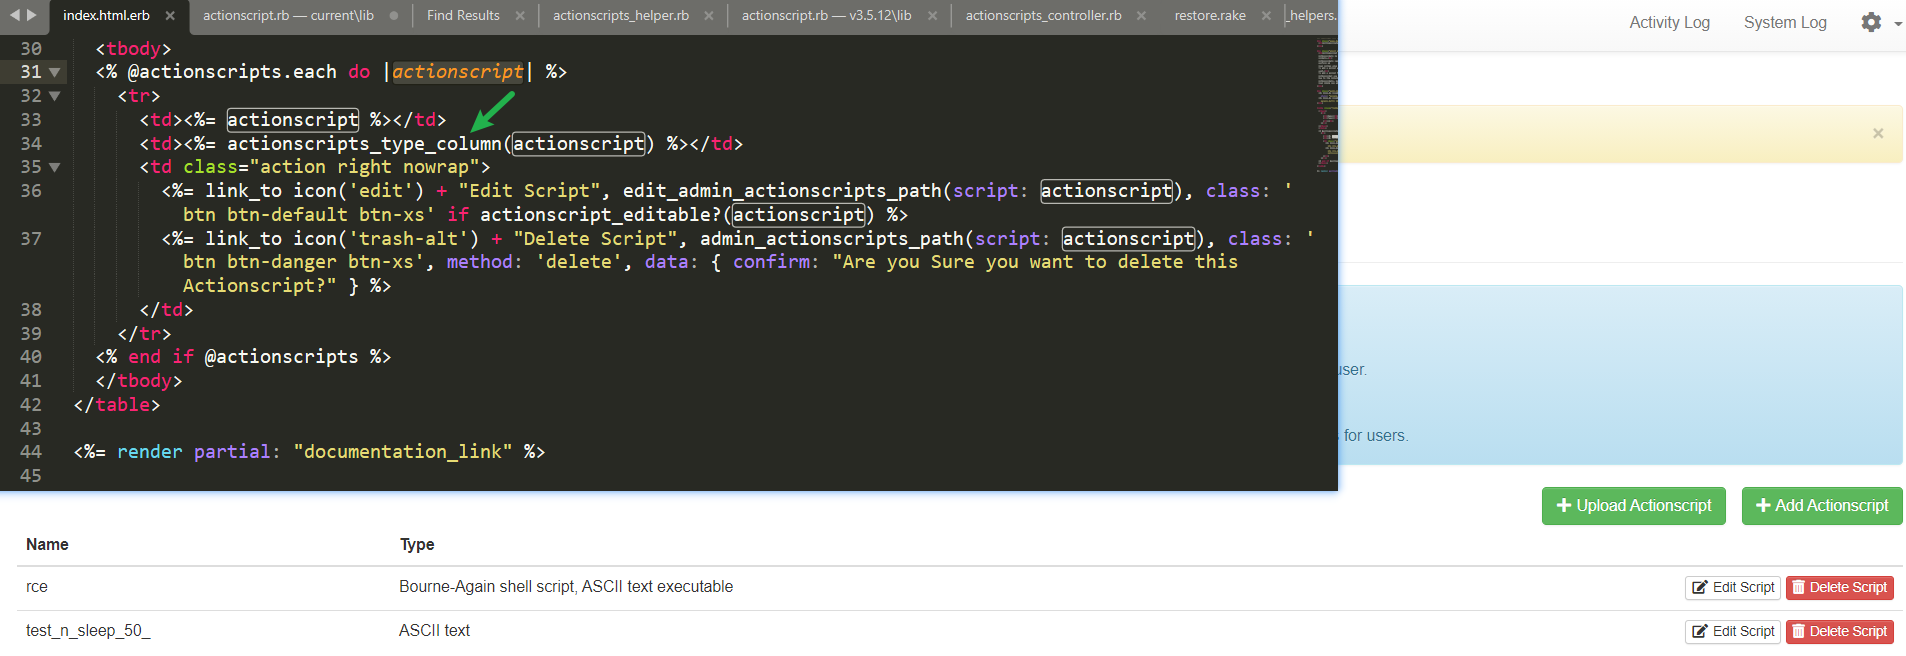The height and width of the screenshot is (656, 1906).
Task: Close the index.html.erb tab
Action: point(170,16)
